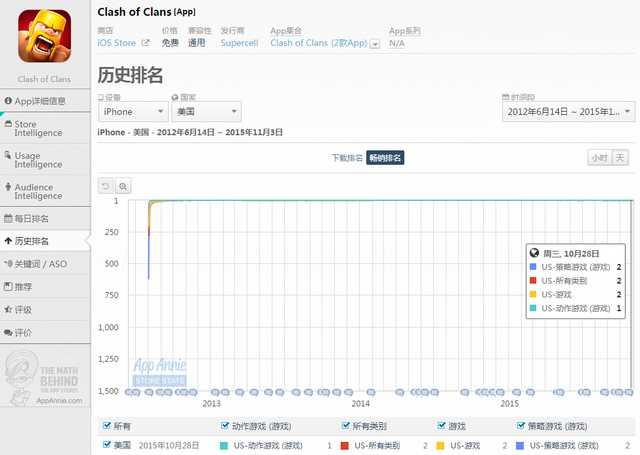
Task: Open 评价 in the sidebar
Action: [45, 333]
